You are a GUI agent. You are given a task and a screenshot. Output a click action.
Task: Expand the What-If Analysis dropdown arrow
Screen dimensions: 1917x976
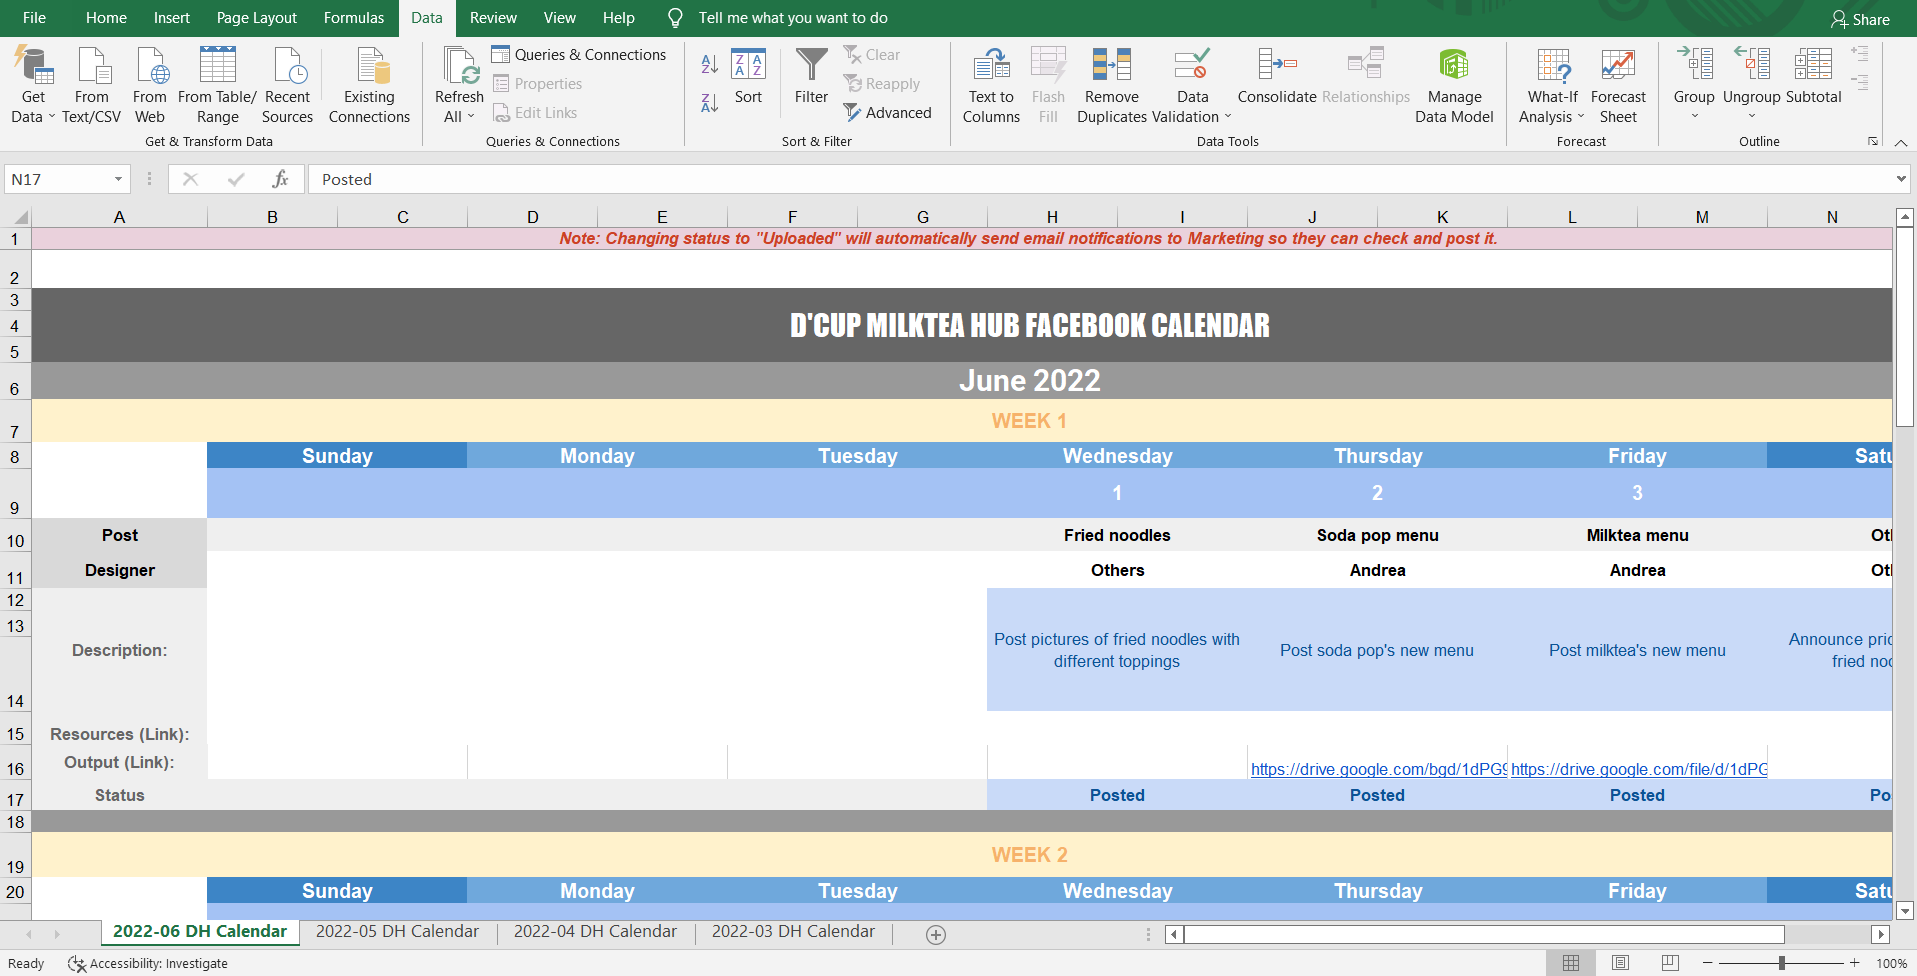pyautogui.click(x=1581, y=117)
